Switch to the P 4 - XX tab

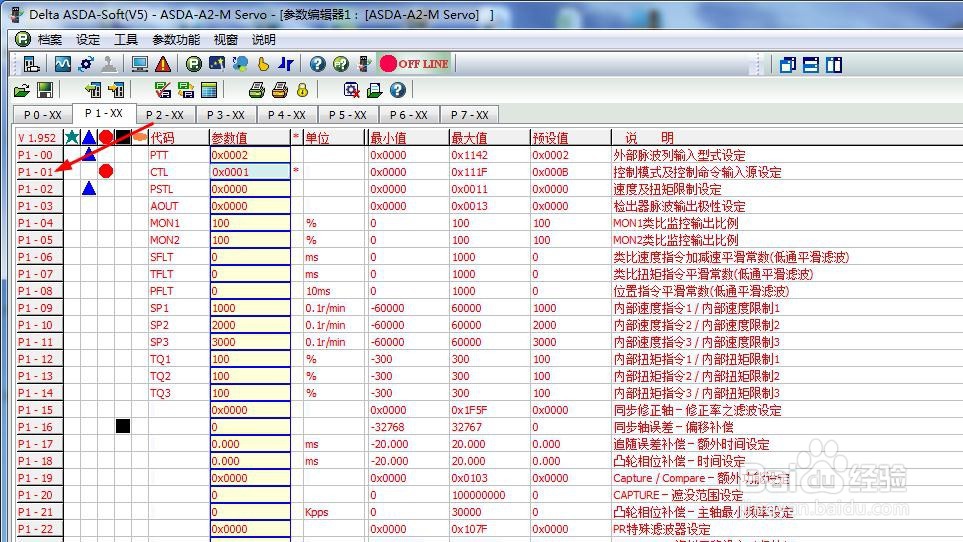point(286,115)
